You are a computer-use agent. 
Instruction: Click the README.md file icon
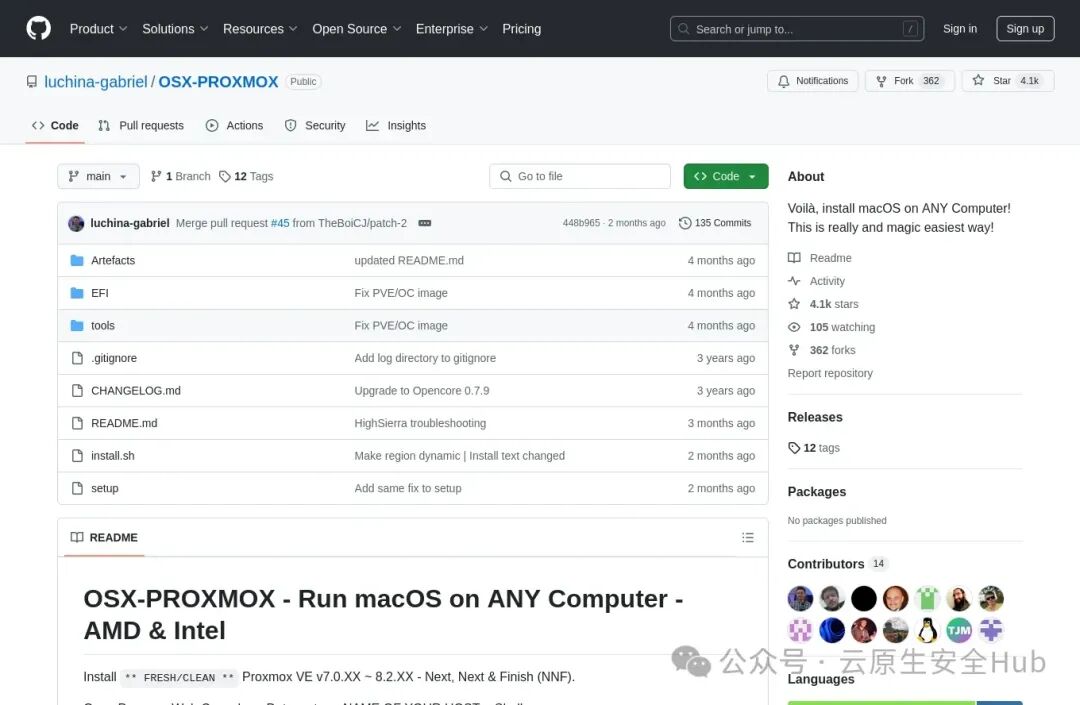pyautogui.click(x=77, y=423)
